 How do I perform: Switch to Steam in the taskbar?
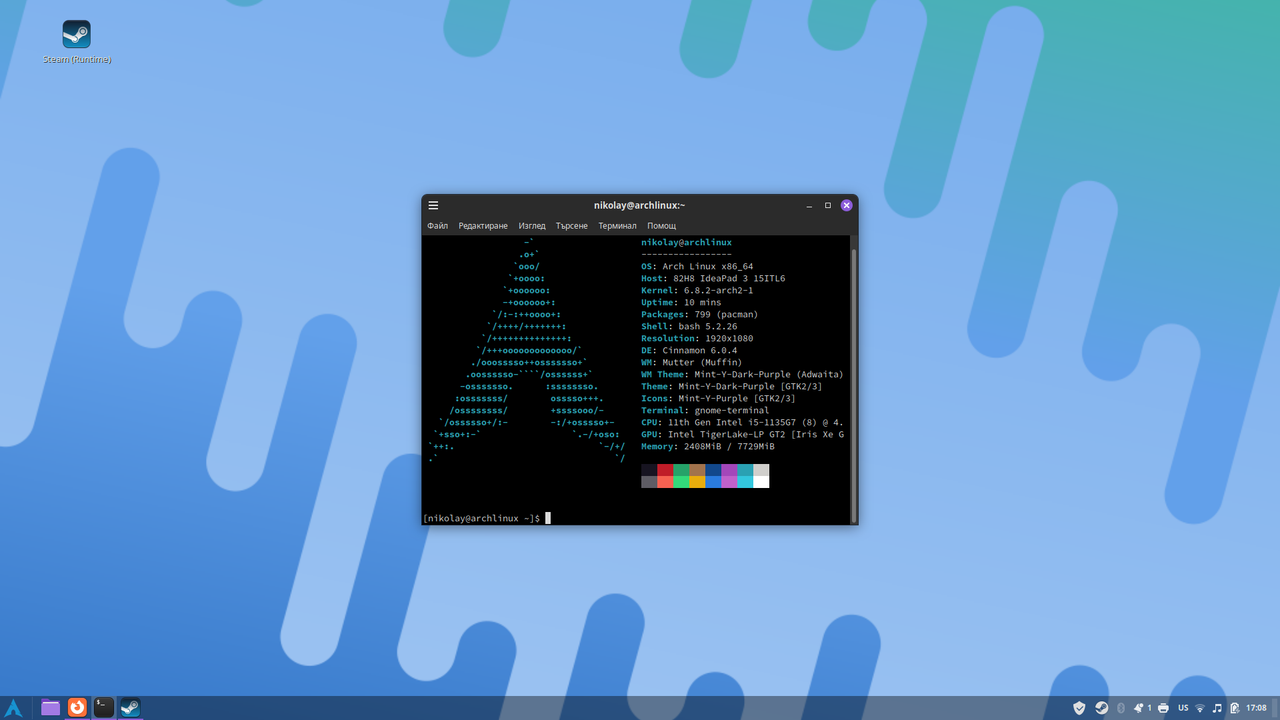point(131,708)
